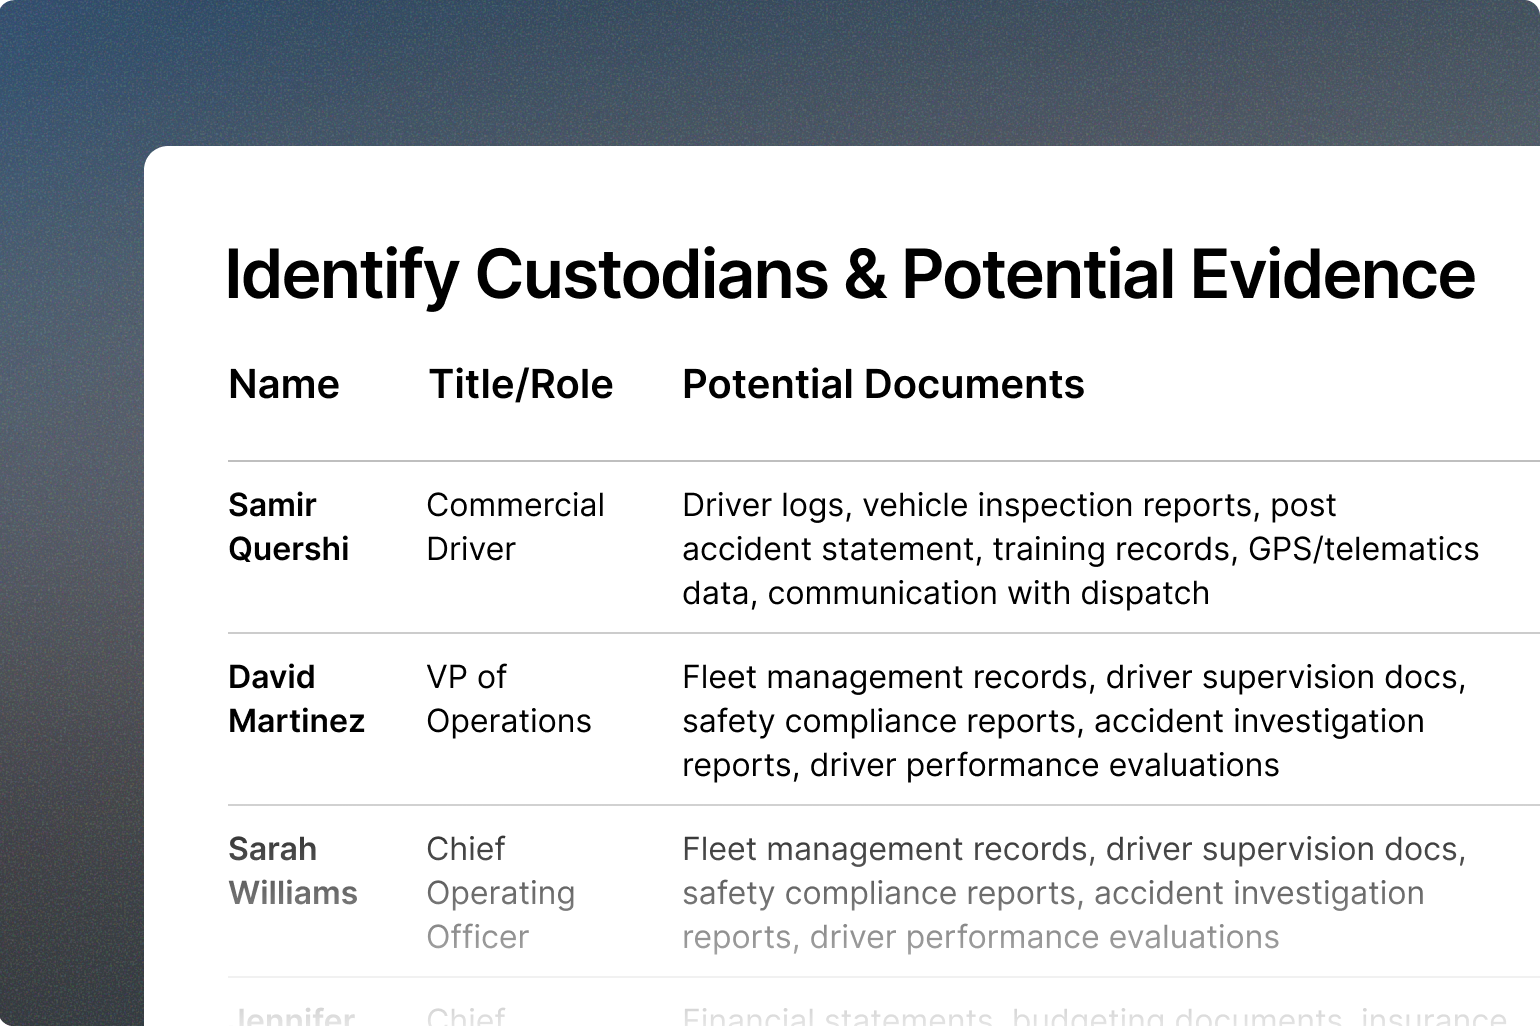Viewport: 1540px width, 1026px height.
Task: Click the Commercial Driver role cell
Action: point(514,527)
